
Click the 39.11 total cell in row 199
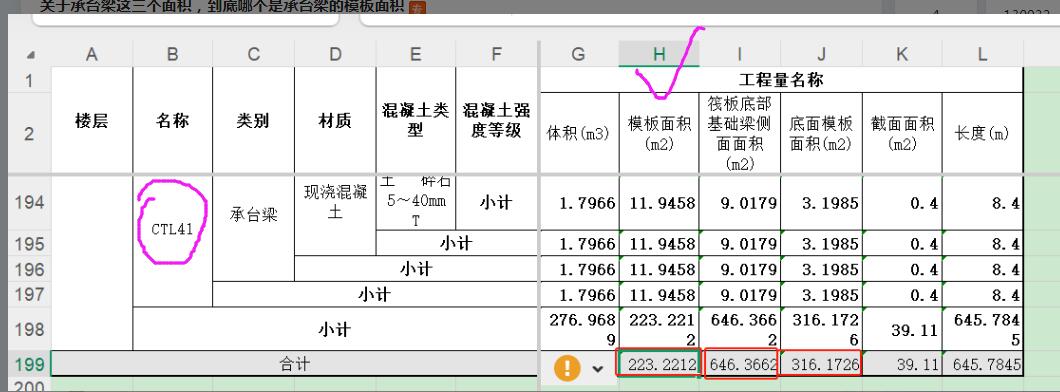pos(902,365)
